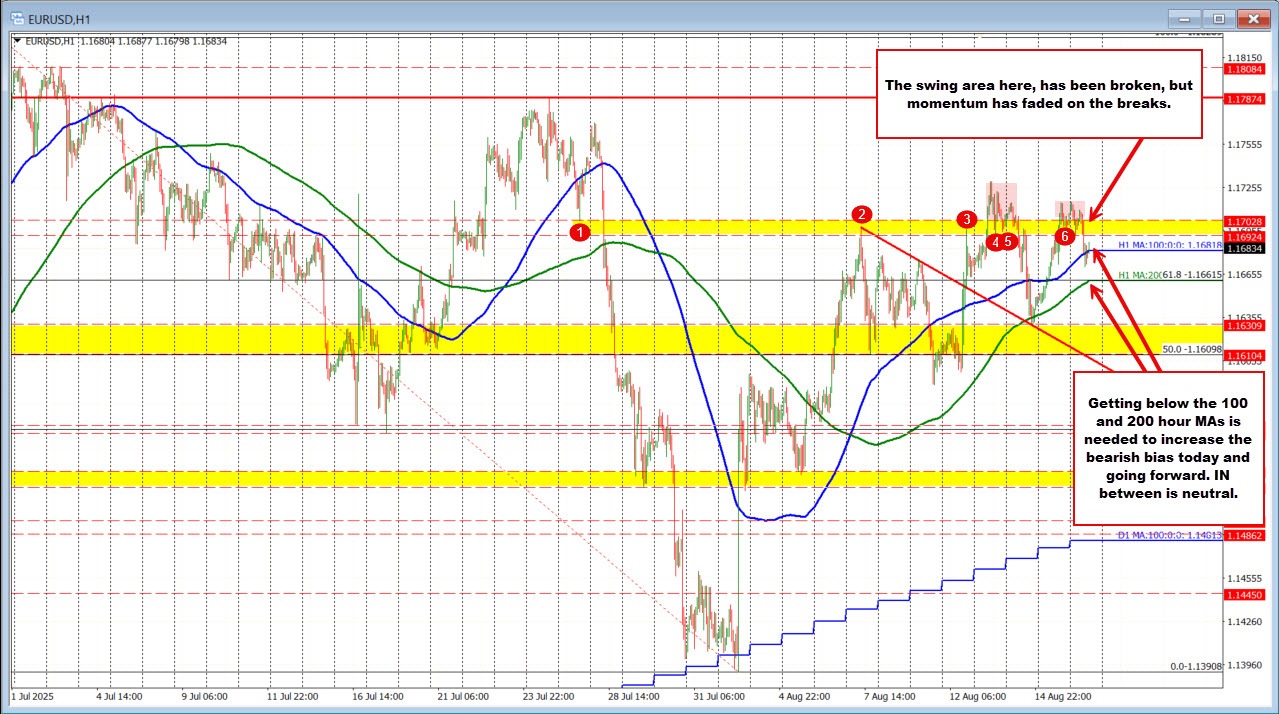Screen dimensions: 1279x714
Task: Click red circle marker number 1
Action: (580, 232)
